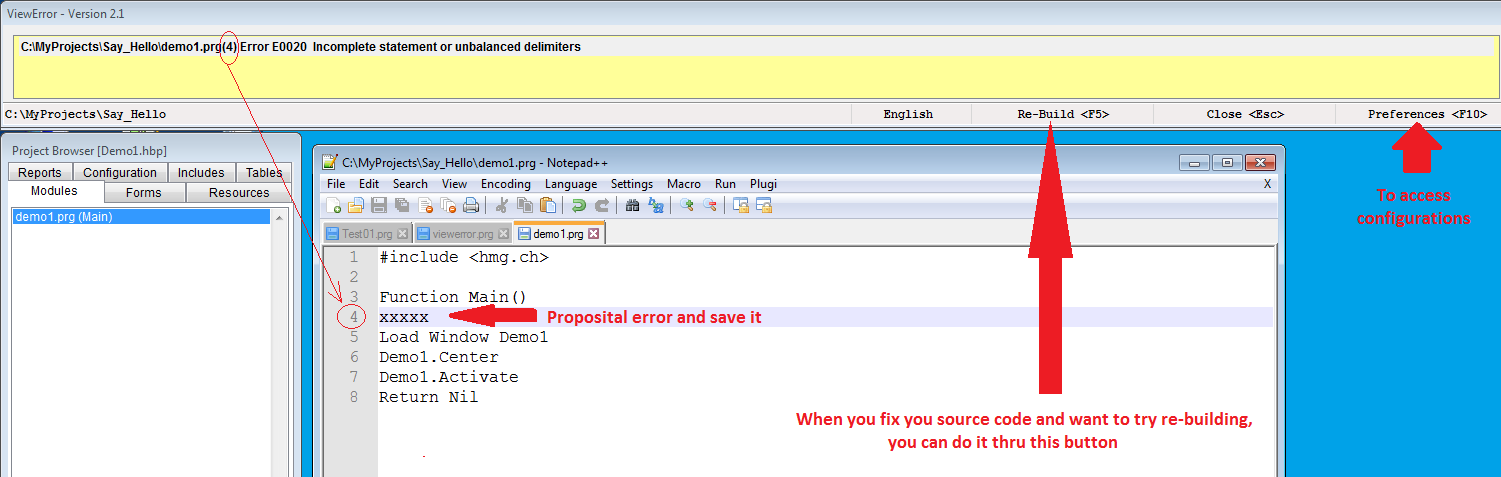Click the Paste clipboard icon
The height and width of the screenshot is (477, 1501).
[547, 206]
